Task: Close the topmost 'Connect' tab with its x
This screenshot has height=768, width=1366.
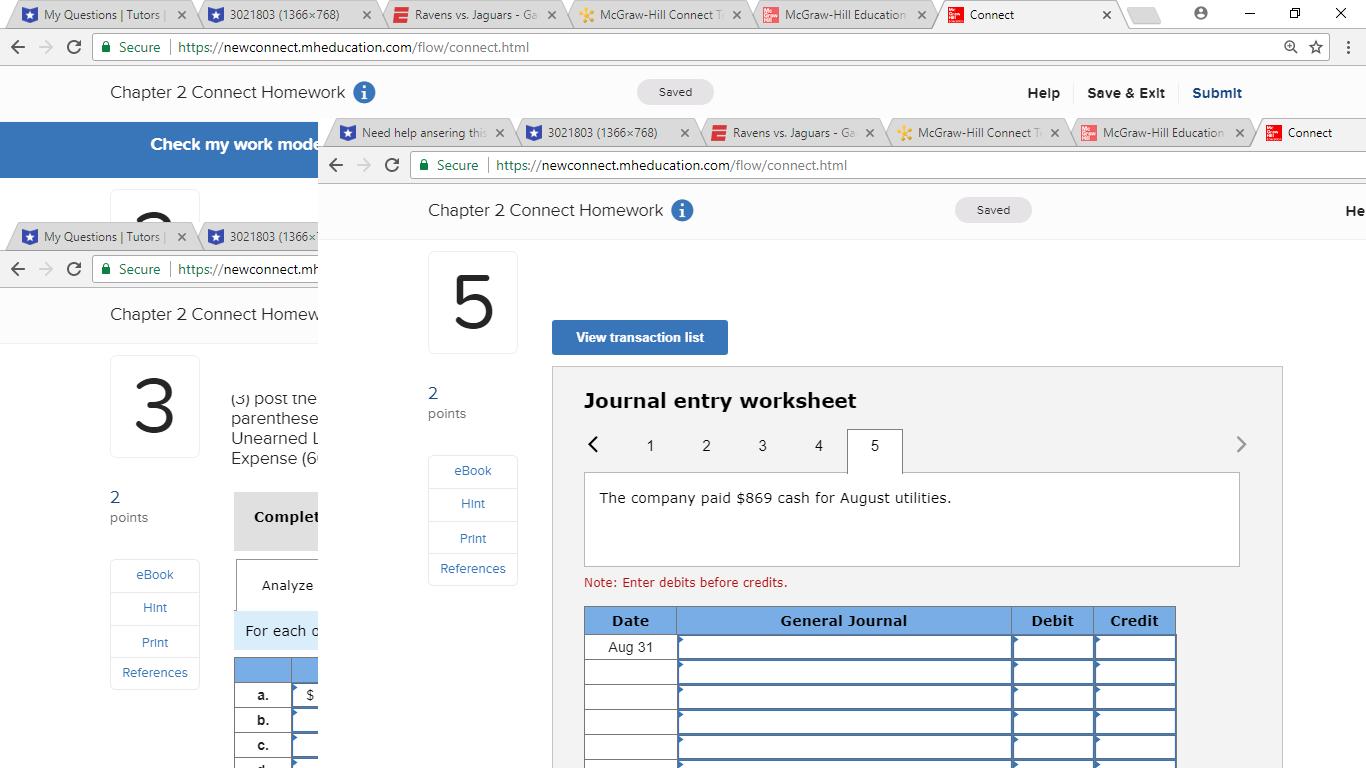Action: 1106,15
